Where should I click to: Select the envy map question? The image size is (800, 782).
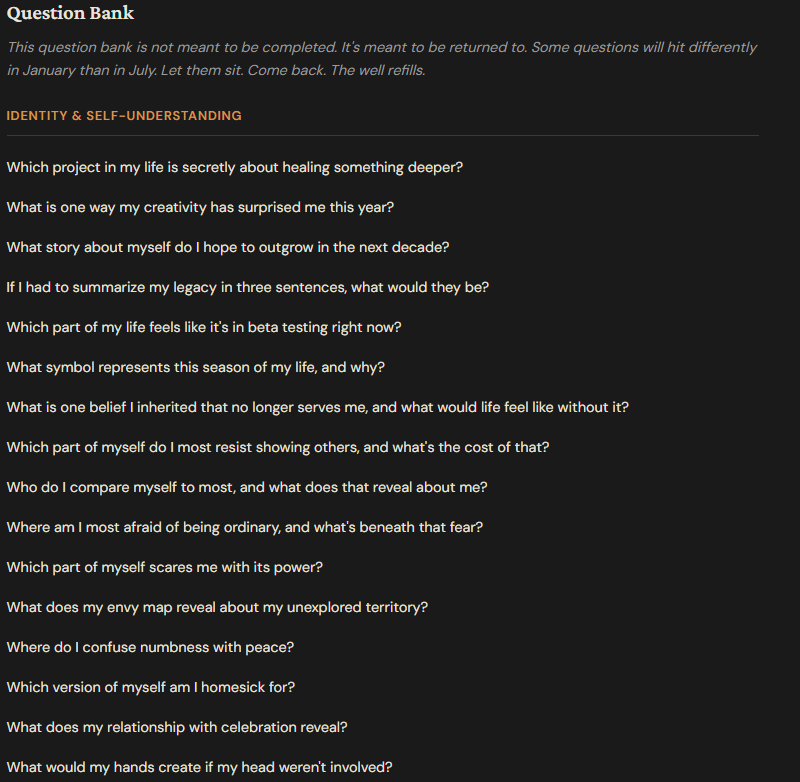[x=217, y=607]
